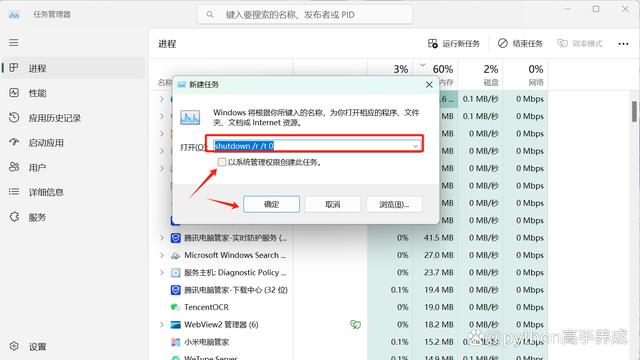Viewport: 640px width, 360px height.
Task: Click the run-dialog icon in the New Task dialog body
Action: 190,118
